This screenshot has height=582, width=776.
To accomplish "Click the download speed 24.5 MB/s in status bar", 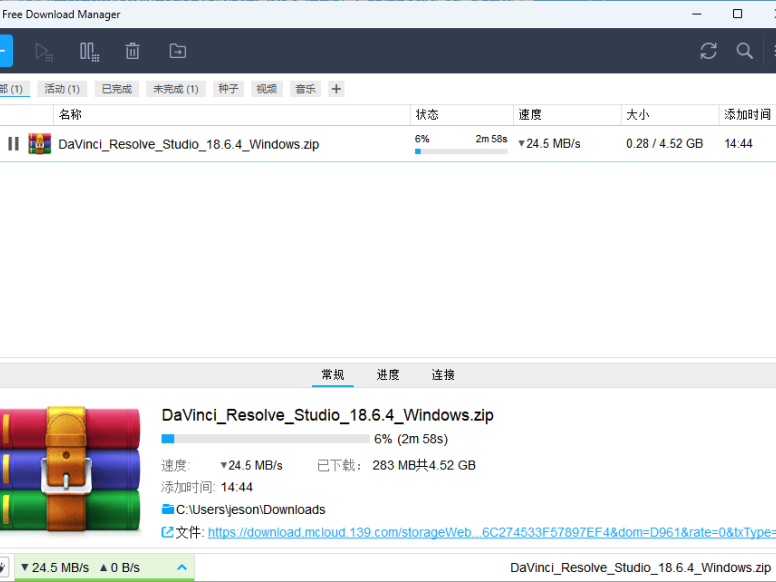I will (x=55, y=567).
